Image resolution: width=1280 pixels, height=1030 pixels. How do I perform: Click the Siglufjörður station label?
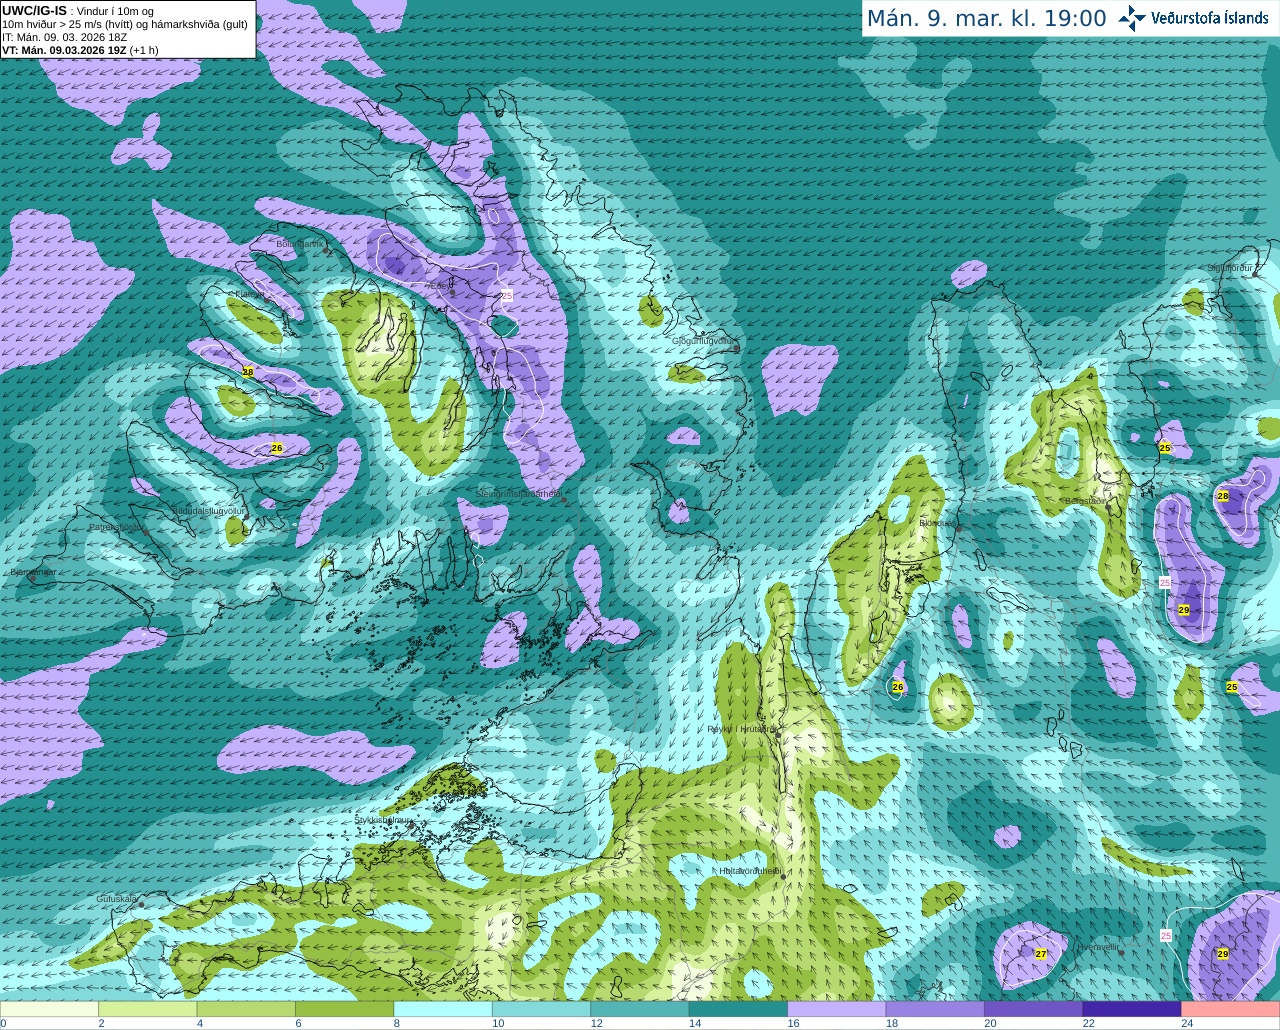pos(1230,268)
